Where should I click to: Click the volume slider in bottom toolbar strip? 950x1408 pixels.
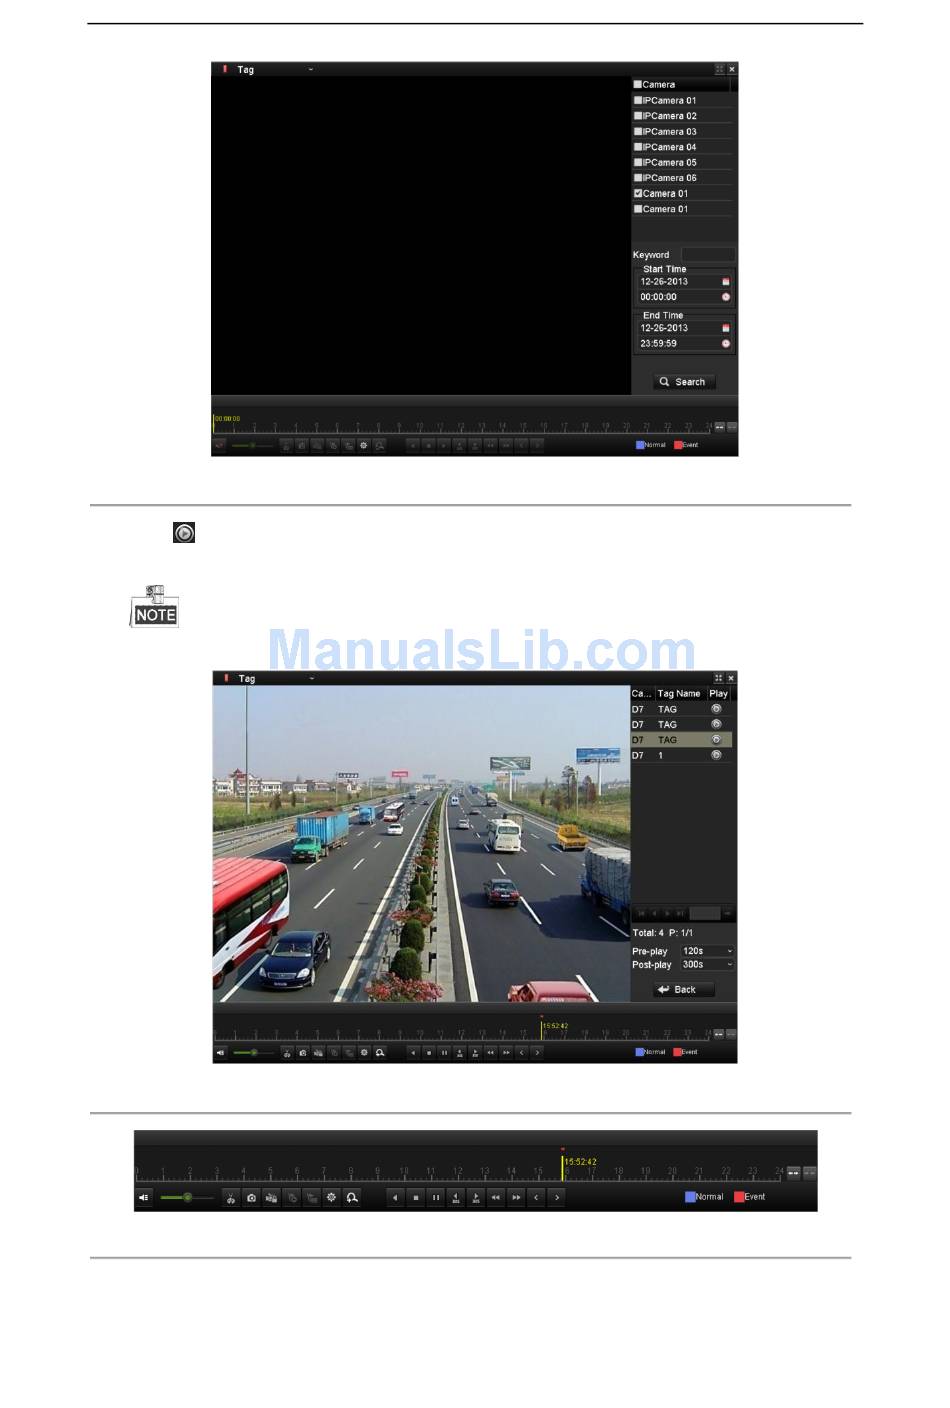click(187, 1197)
